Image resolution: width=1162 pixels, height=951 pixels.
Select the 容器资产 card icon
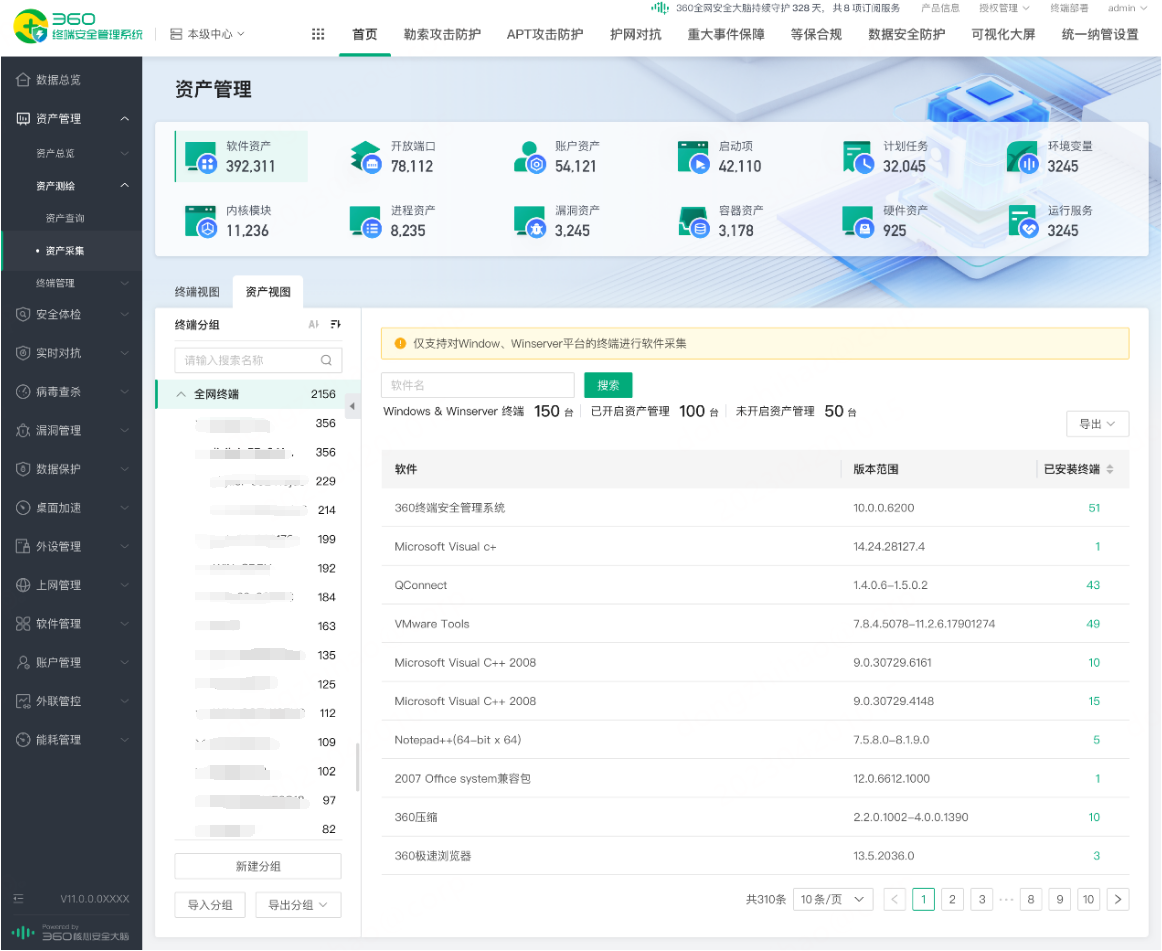694,221
